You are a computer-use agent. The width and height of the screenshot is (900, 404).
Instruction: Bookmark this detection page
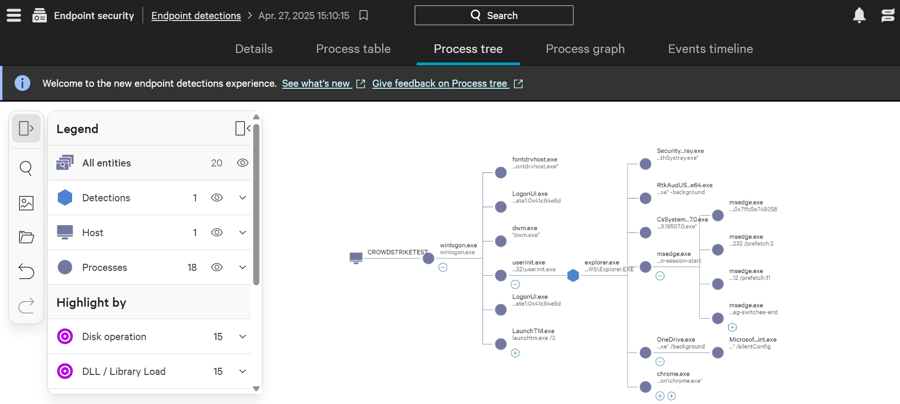363,16
